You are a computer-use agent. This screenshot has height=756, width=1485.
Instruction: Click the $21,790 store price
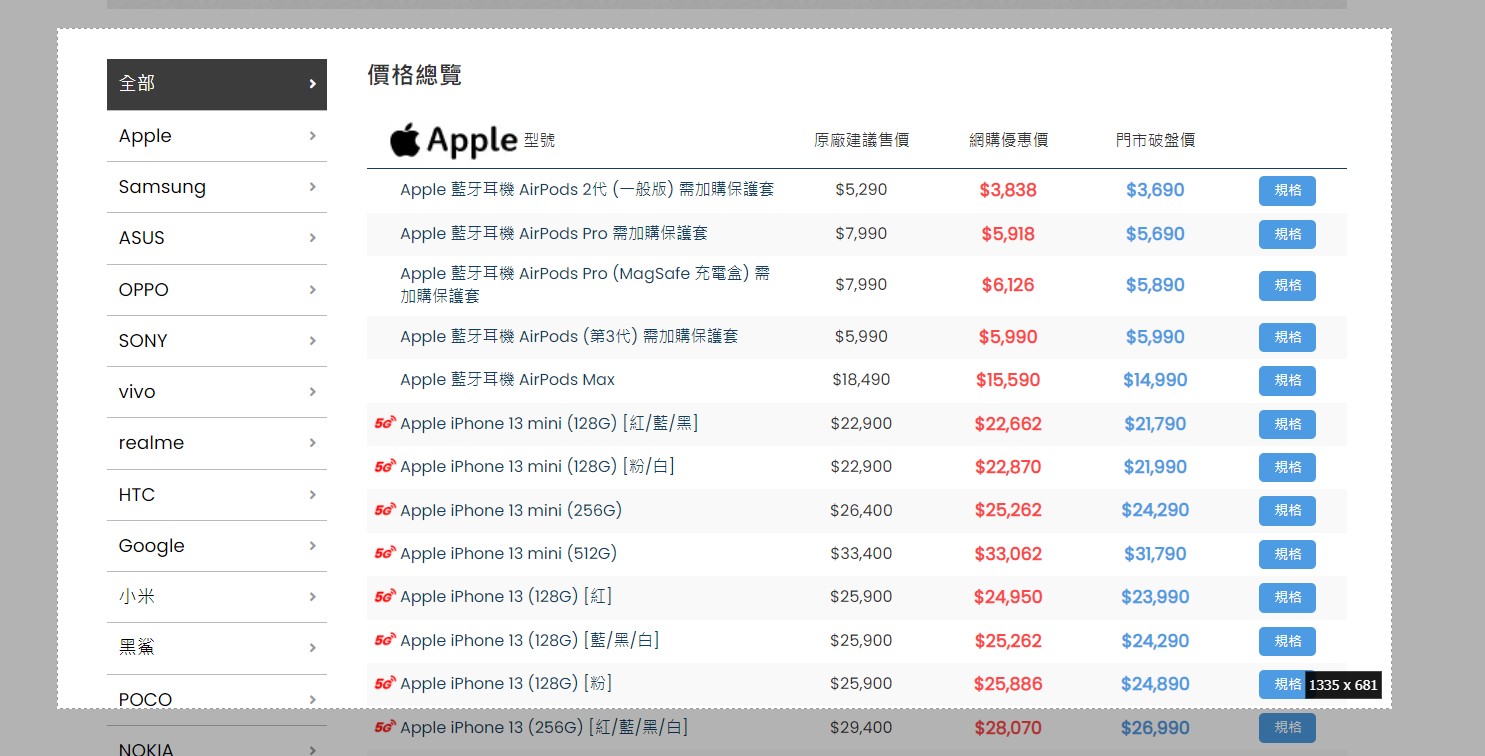[x=1155, y=424]
